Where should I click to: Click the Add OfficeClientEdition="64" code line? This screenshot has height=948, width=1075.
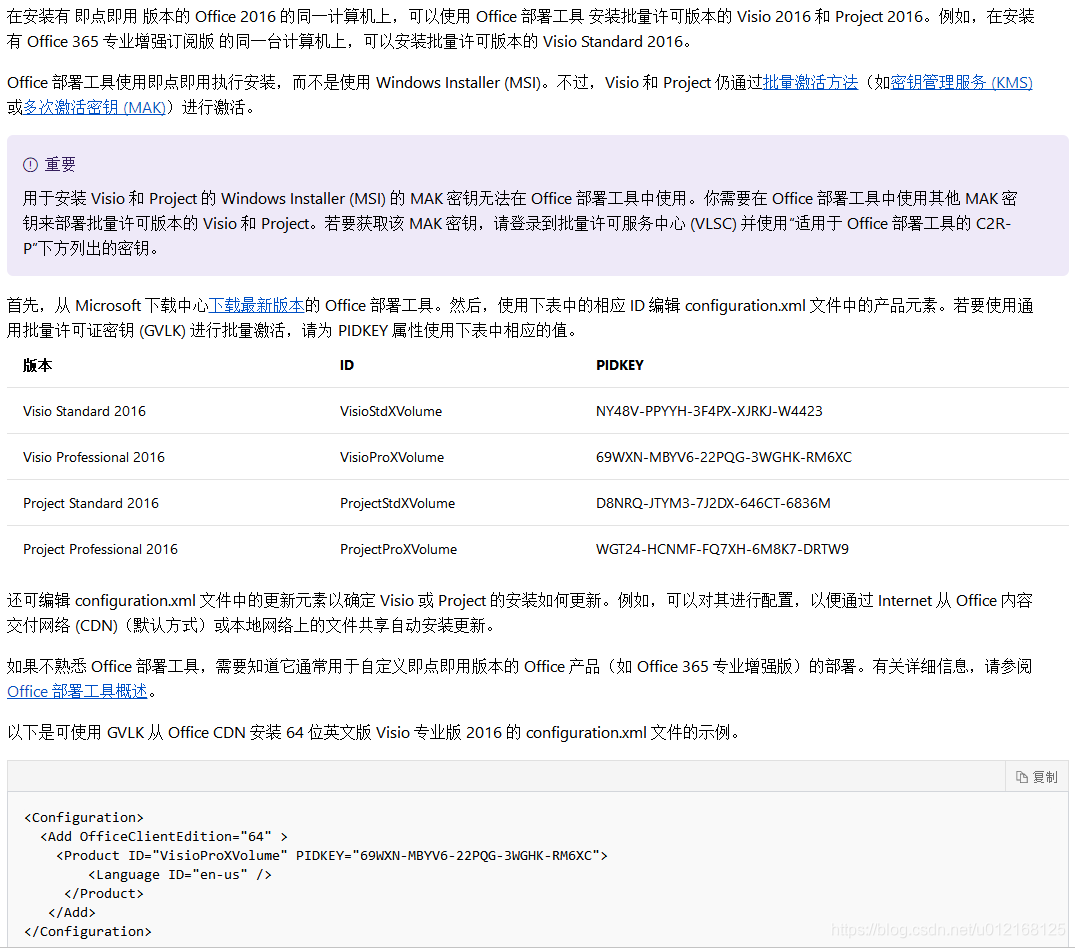tap(164, 836)
